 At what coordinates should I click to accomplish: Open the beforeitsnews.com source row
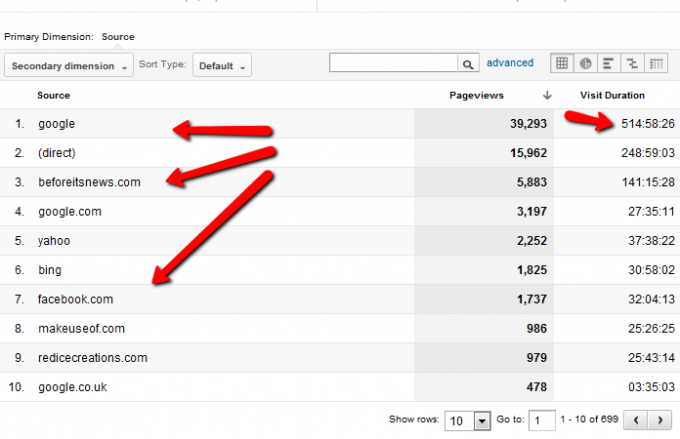pyautogui.click(x=89, y=182)
